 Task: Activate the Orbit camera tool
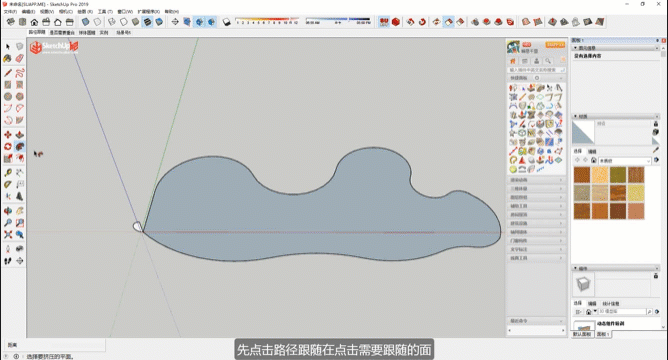pyautogui.click(x=8, y=211)
